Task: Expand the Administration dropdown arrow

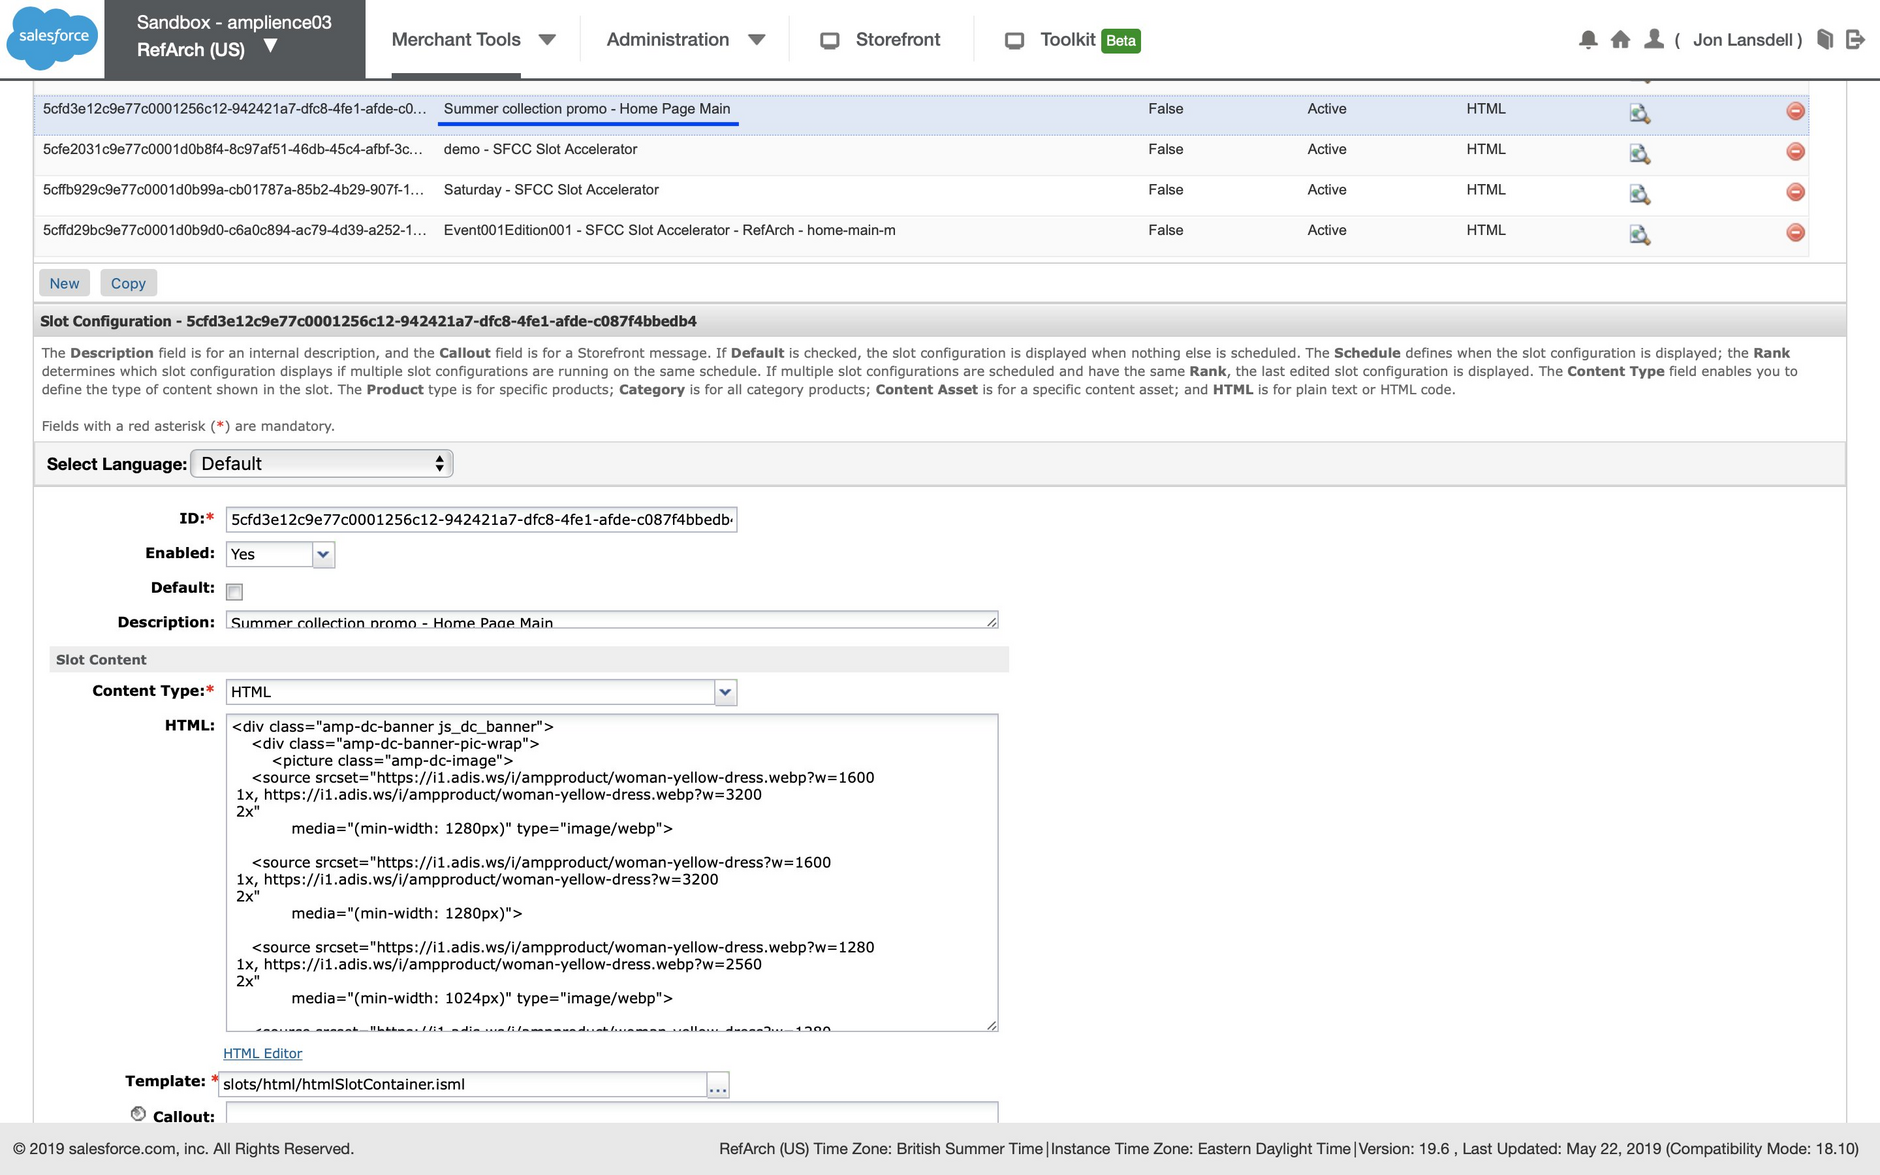Action: pyautogui.click(x=757, y=40)
